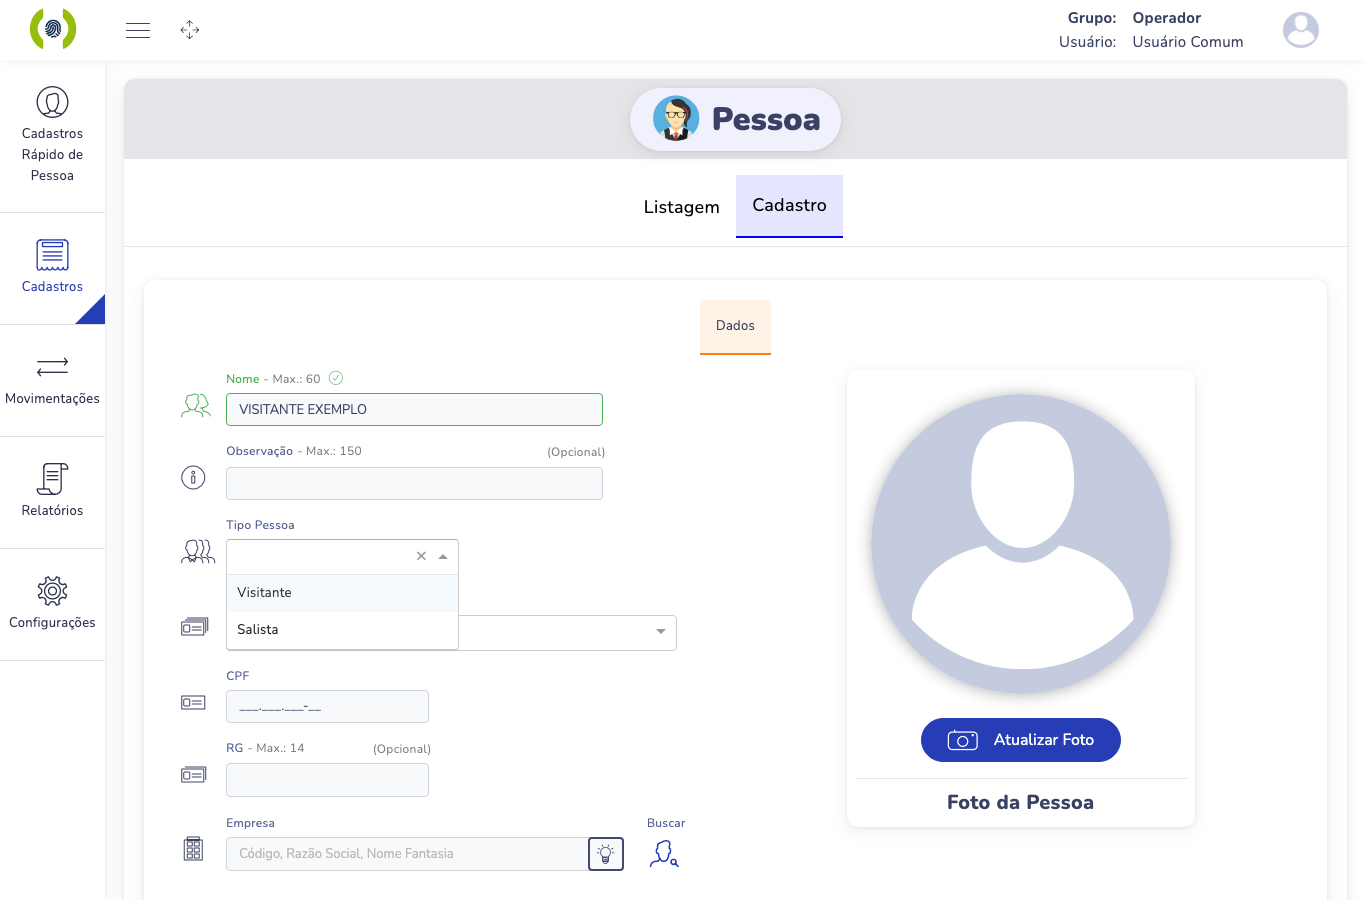This screenshot has height=900, width=1366.
Task: Collapse the Tipo Pessoa dropdown arrow
Action: [x=443, y=556]
